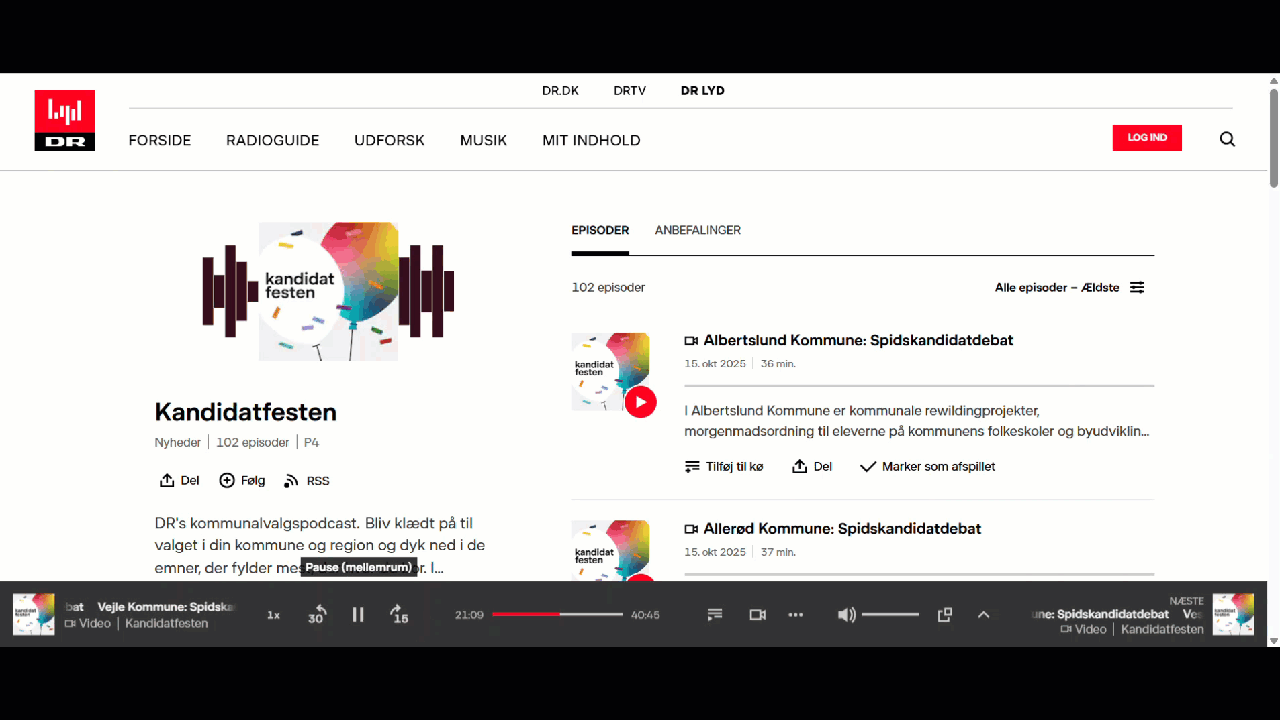Mute the player volume speaker icon
The image size is (1280, 720).
(x=846, y=615)
